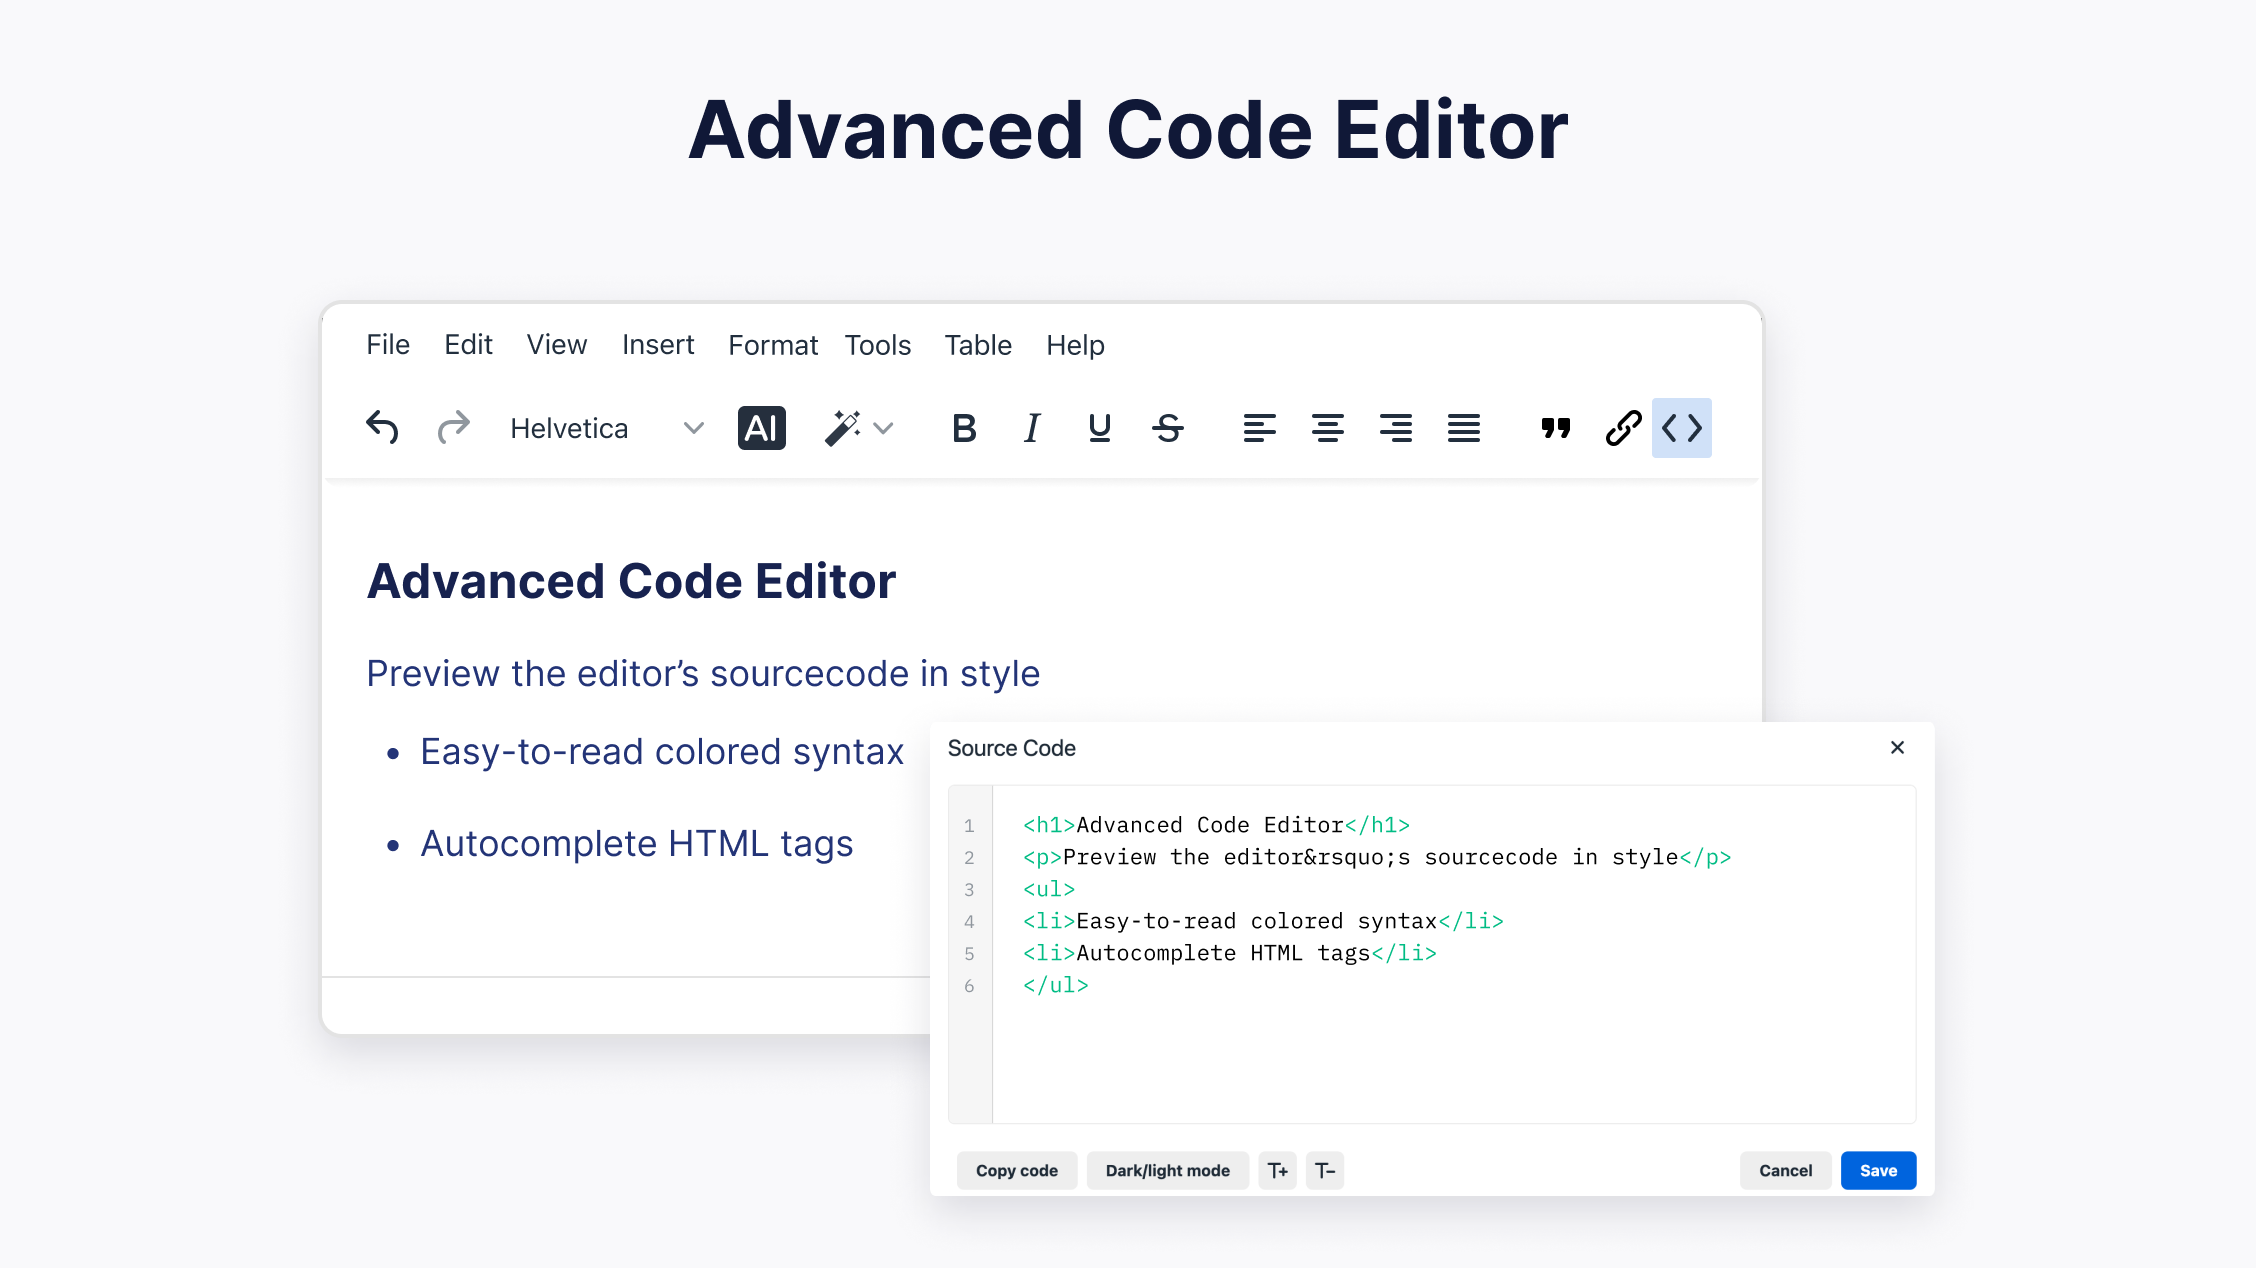Toggle bold formatting
2256x1268 pixels.
click(x=963, y=428)
